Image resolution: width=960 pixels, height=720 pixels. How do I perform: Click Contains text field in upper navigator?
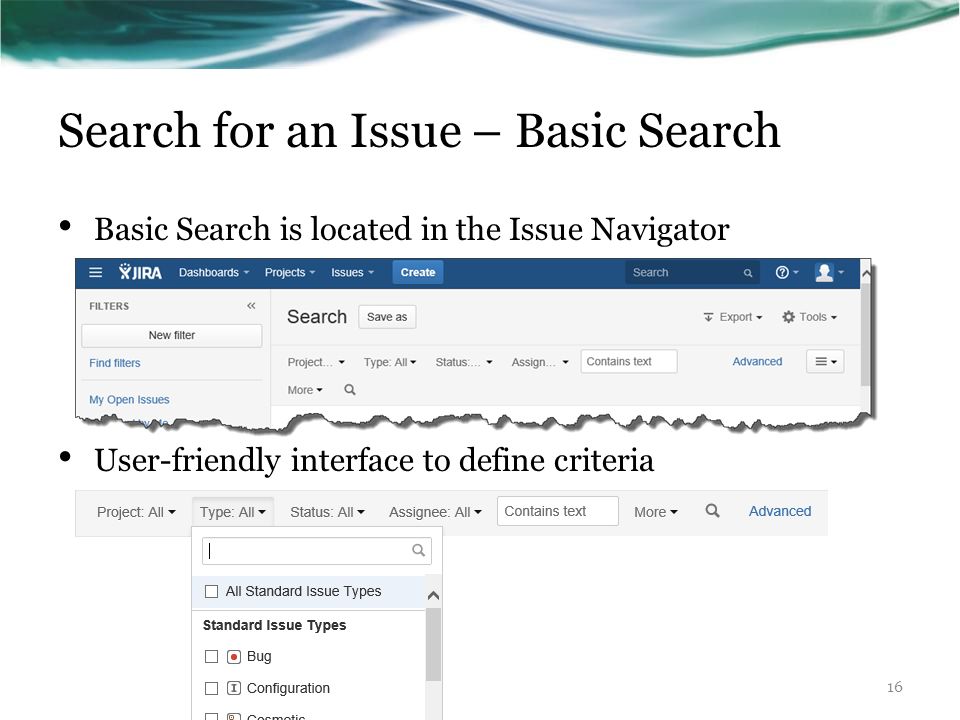pyautogui.click(x=629, y=361)
